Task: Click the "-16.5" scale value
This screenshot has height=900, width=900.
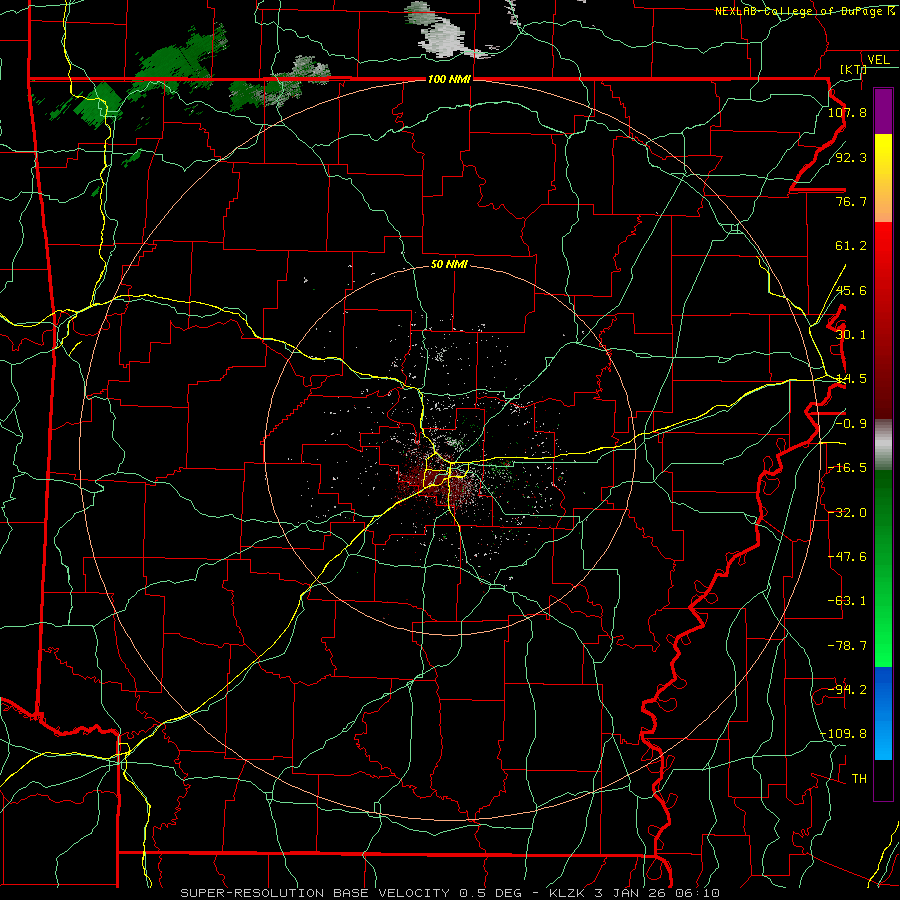Action: pos(847,468)
